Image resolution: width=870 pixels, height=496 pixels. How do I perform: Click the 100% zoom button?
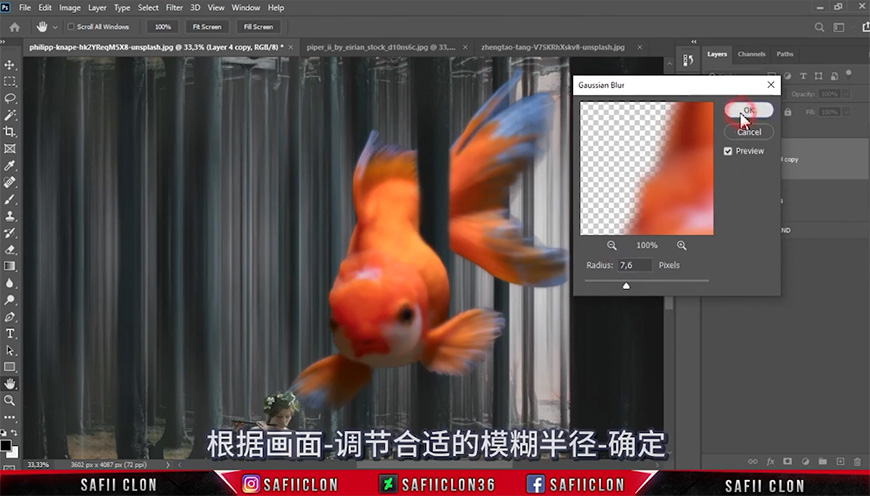163,27
